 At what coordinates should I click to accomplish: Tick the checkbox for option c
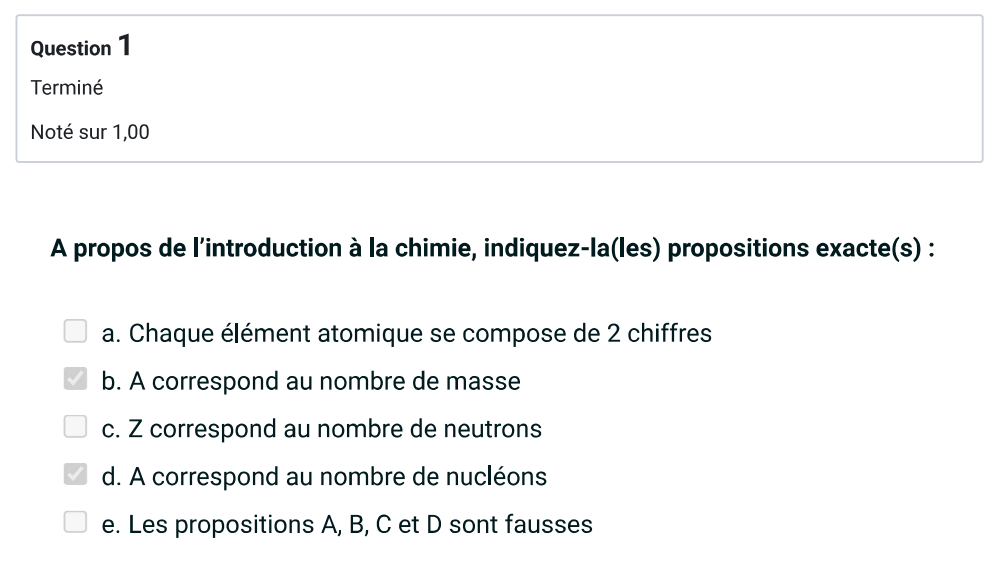75,427
